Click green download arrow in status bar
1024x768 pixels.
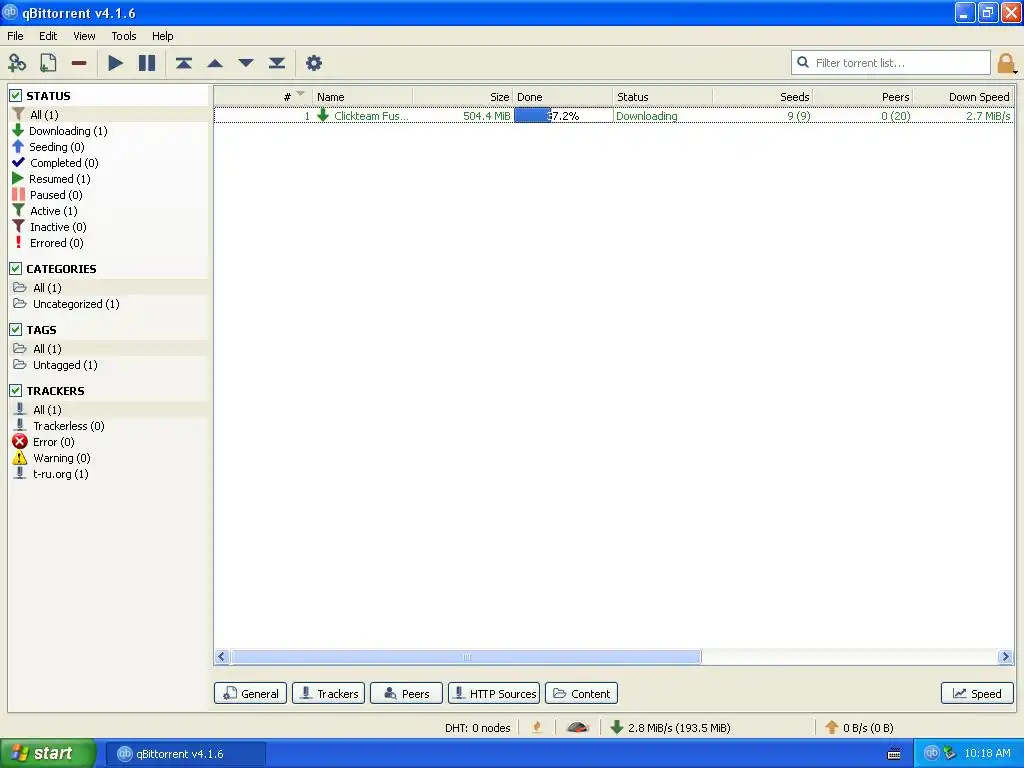[x=616, y=727]
